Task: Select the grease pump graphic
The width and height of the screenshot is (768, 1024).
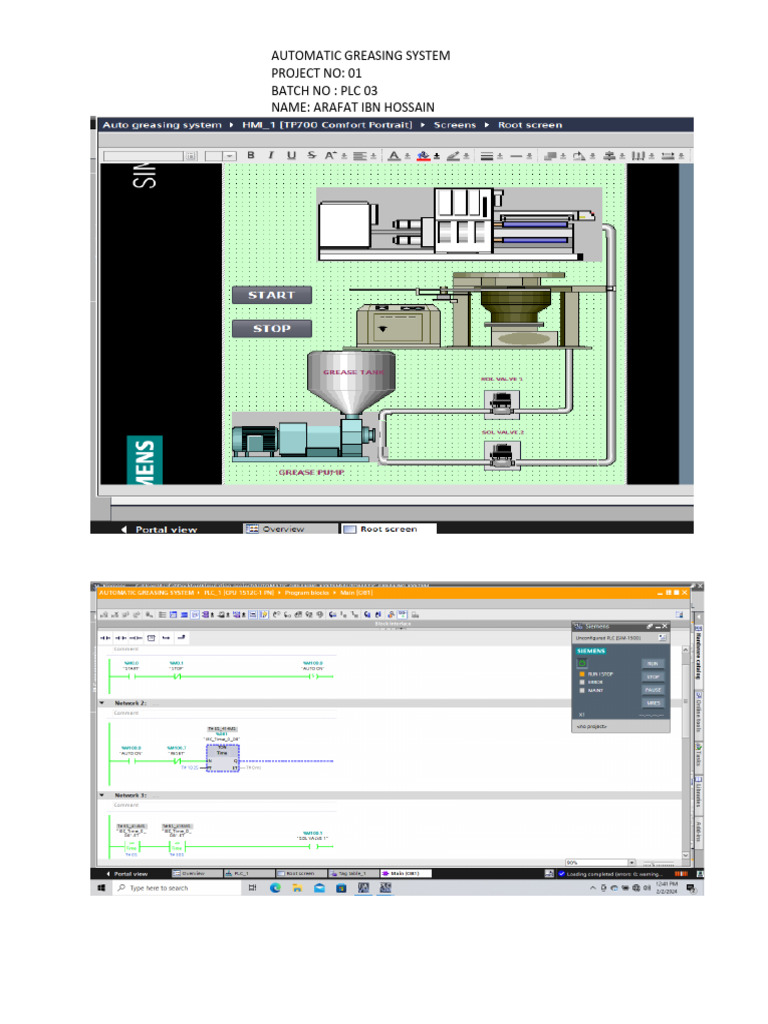Action: coord(304,439)
